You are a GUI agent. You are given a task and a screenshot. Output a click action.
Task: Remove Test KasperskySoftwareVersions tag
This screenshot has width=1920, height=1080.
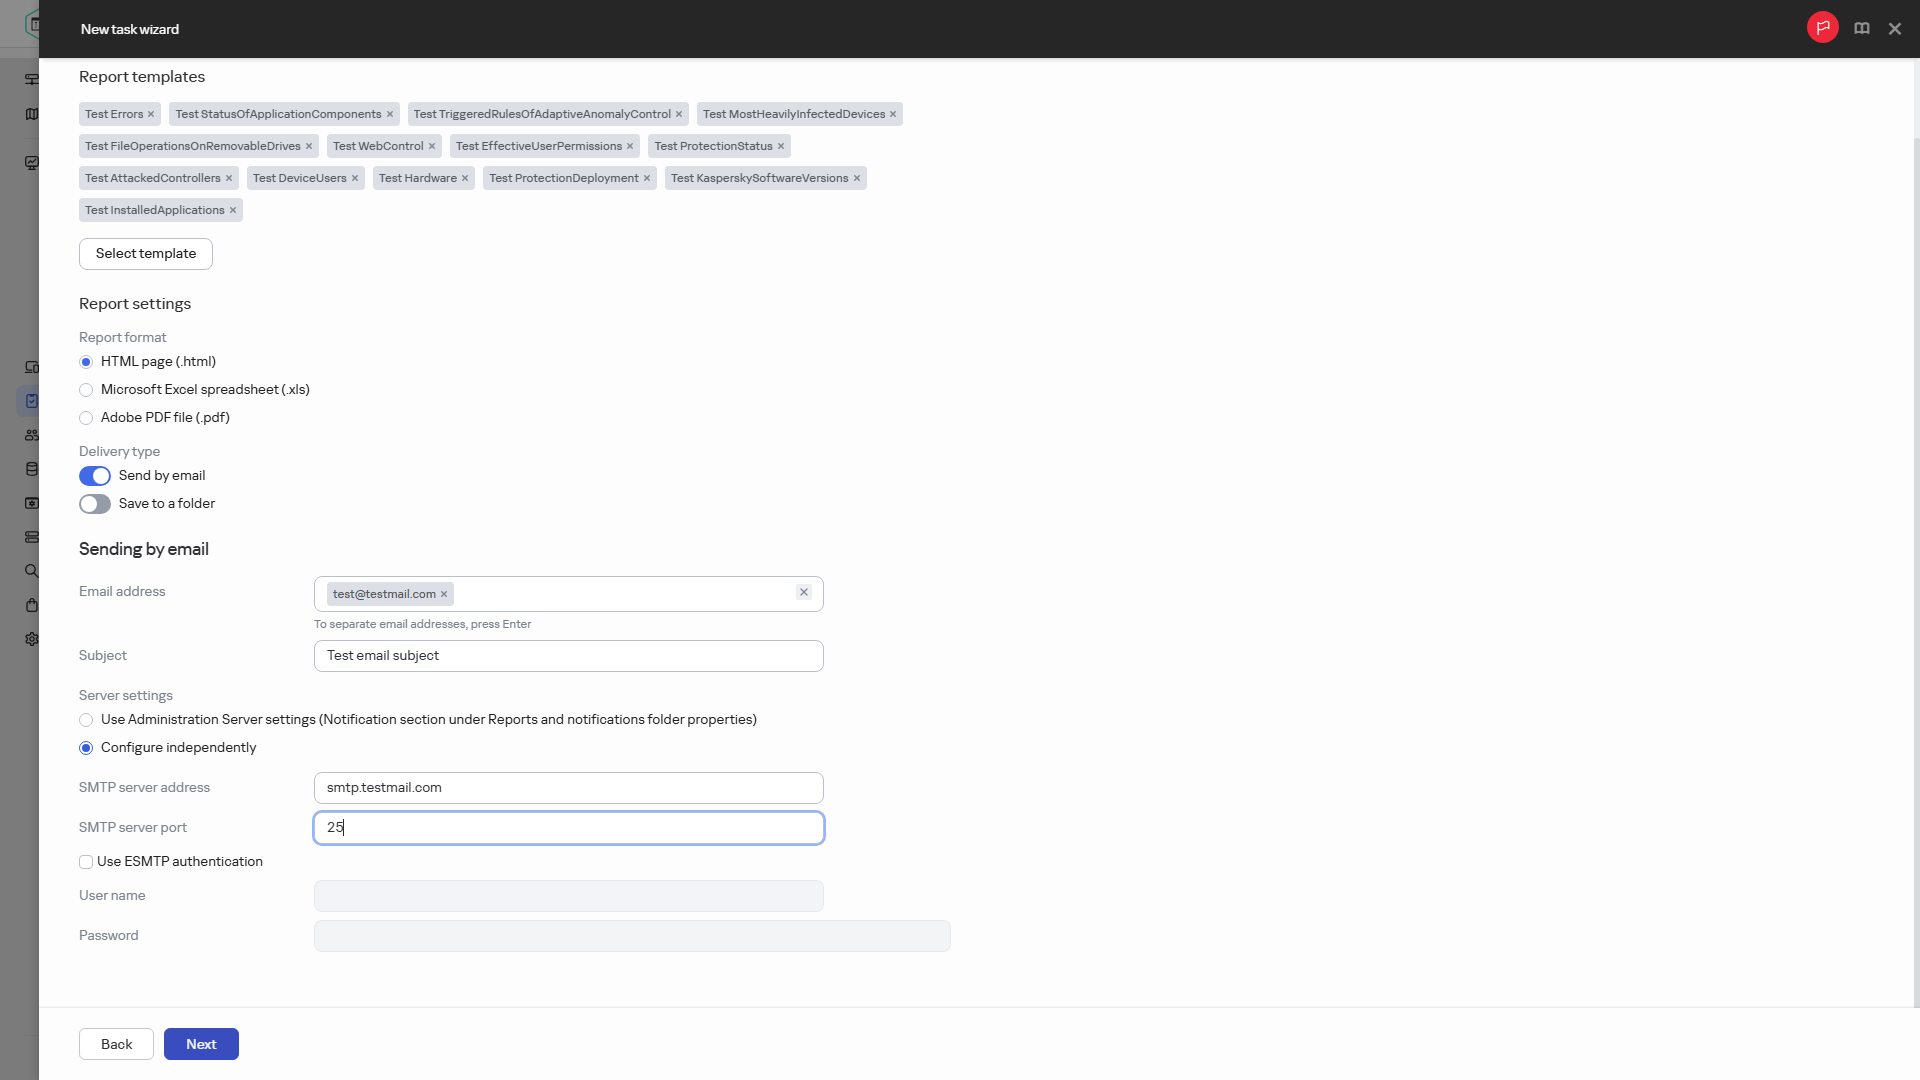(x=856, y=179)
